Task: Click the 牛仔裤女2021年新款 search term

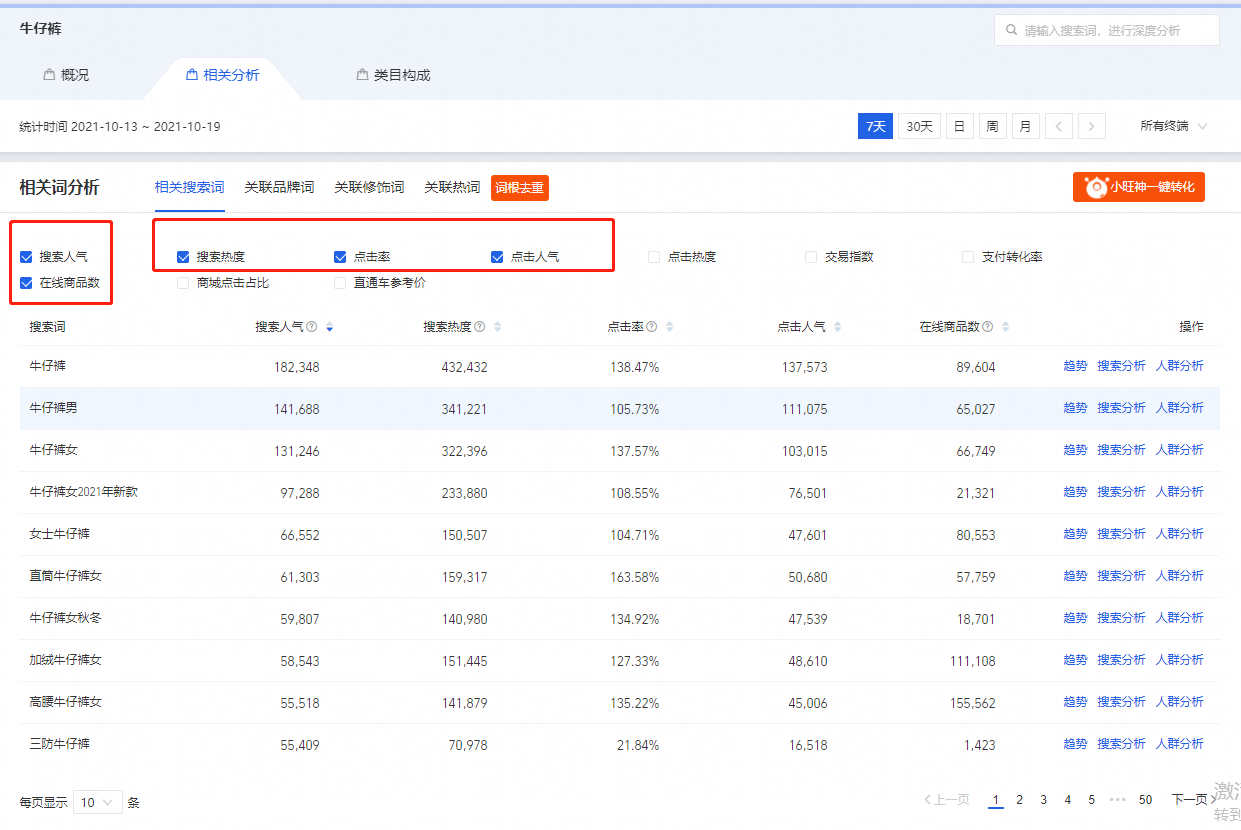Action: tap(83, 492)
